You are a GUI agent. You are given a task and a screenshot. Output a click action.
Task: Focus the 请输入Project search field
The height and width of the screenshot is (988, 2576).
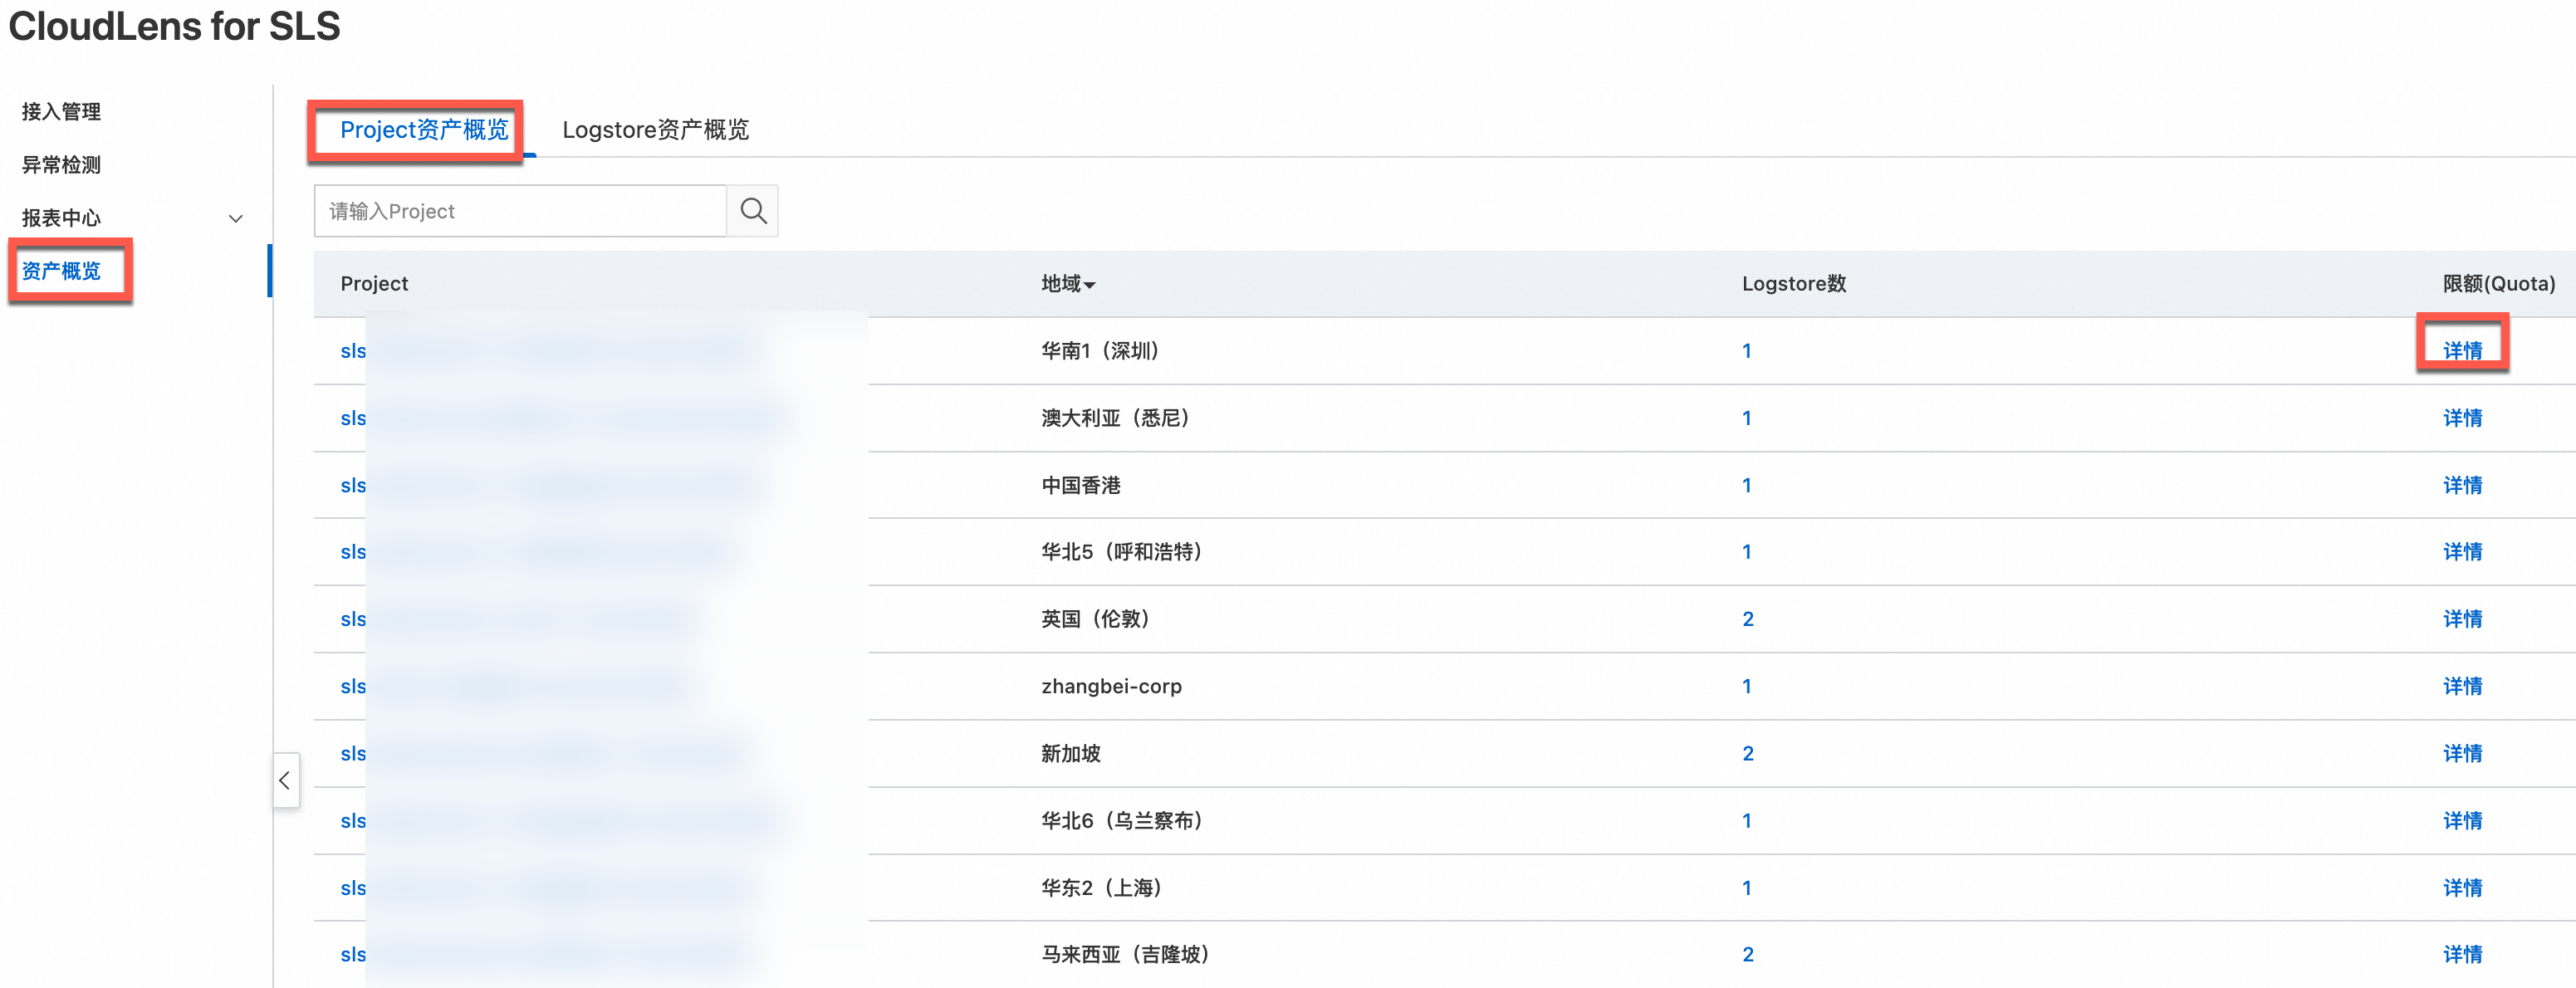(x=520, y=211)
